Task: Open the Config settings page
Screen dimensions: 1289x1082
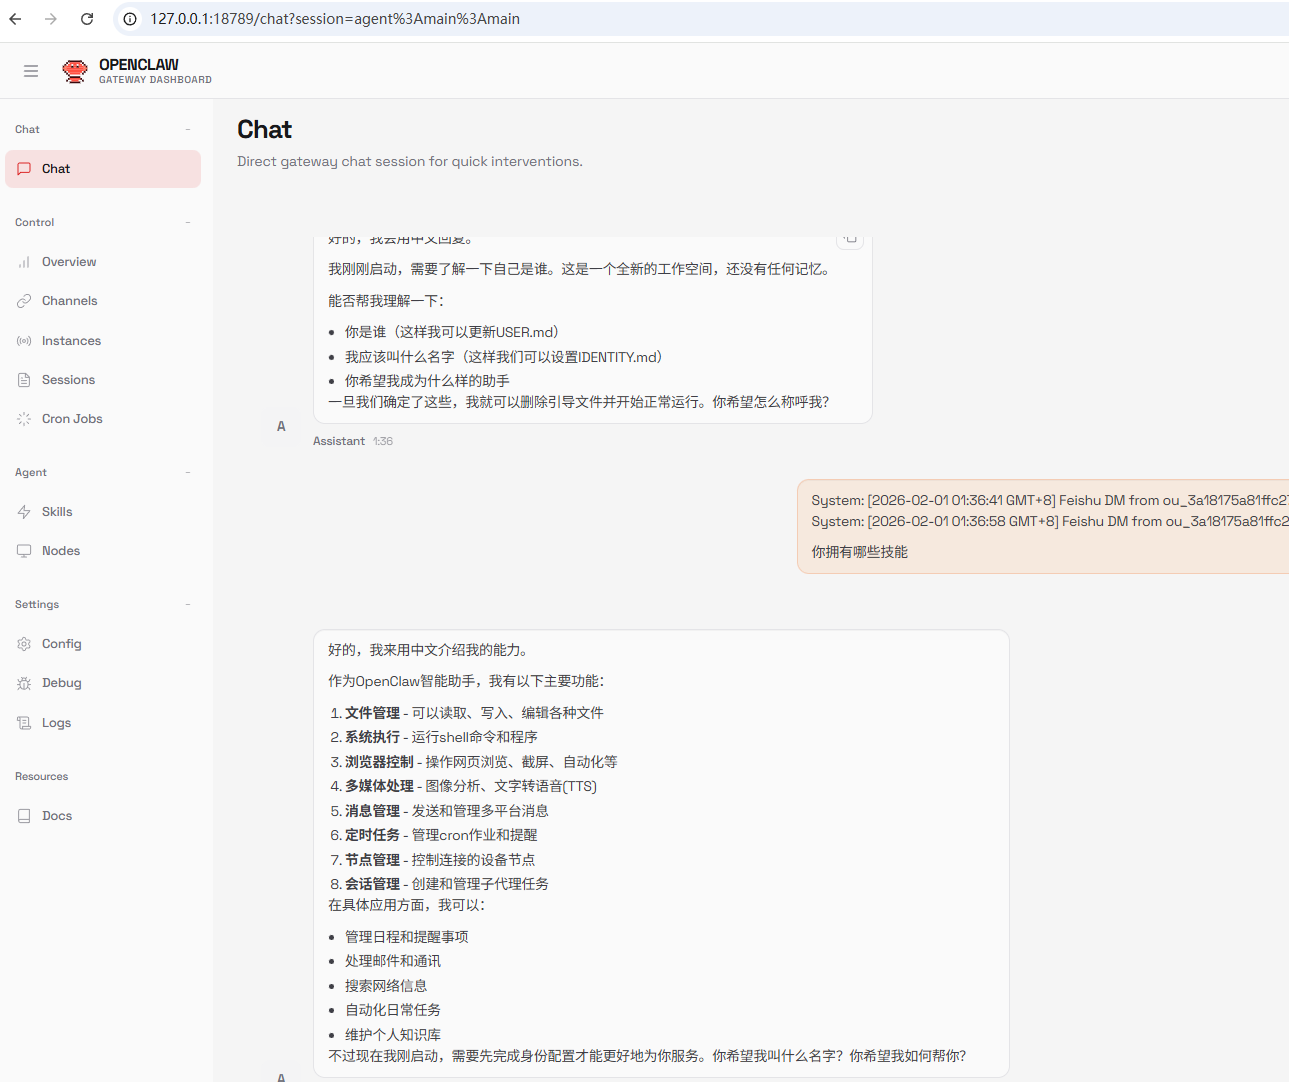Action: point(103,644)
